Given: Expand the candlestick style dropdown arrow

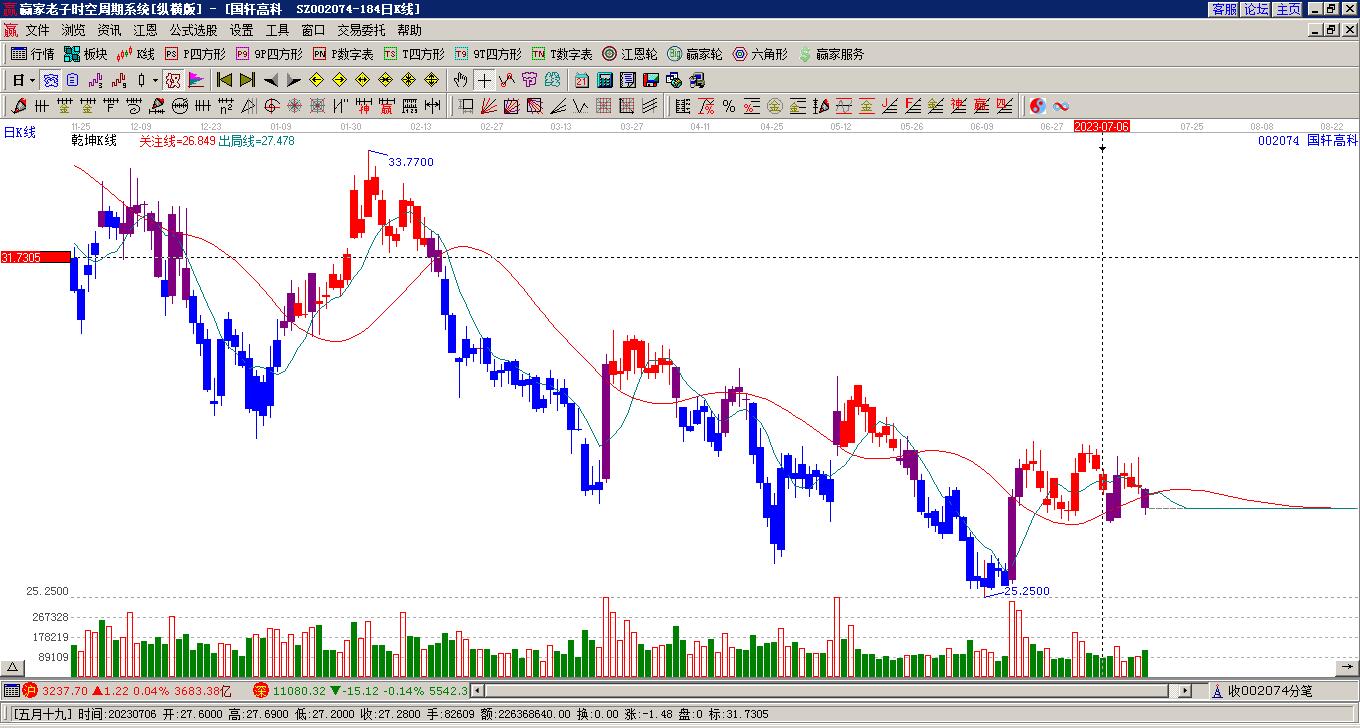Looking at the screenshot, I should 155,80.
